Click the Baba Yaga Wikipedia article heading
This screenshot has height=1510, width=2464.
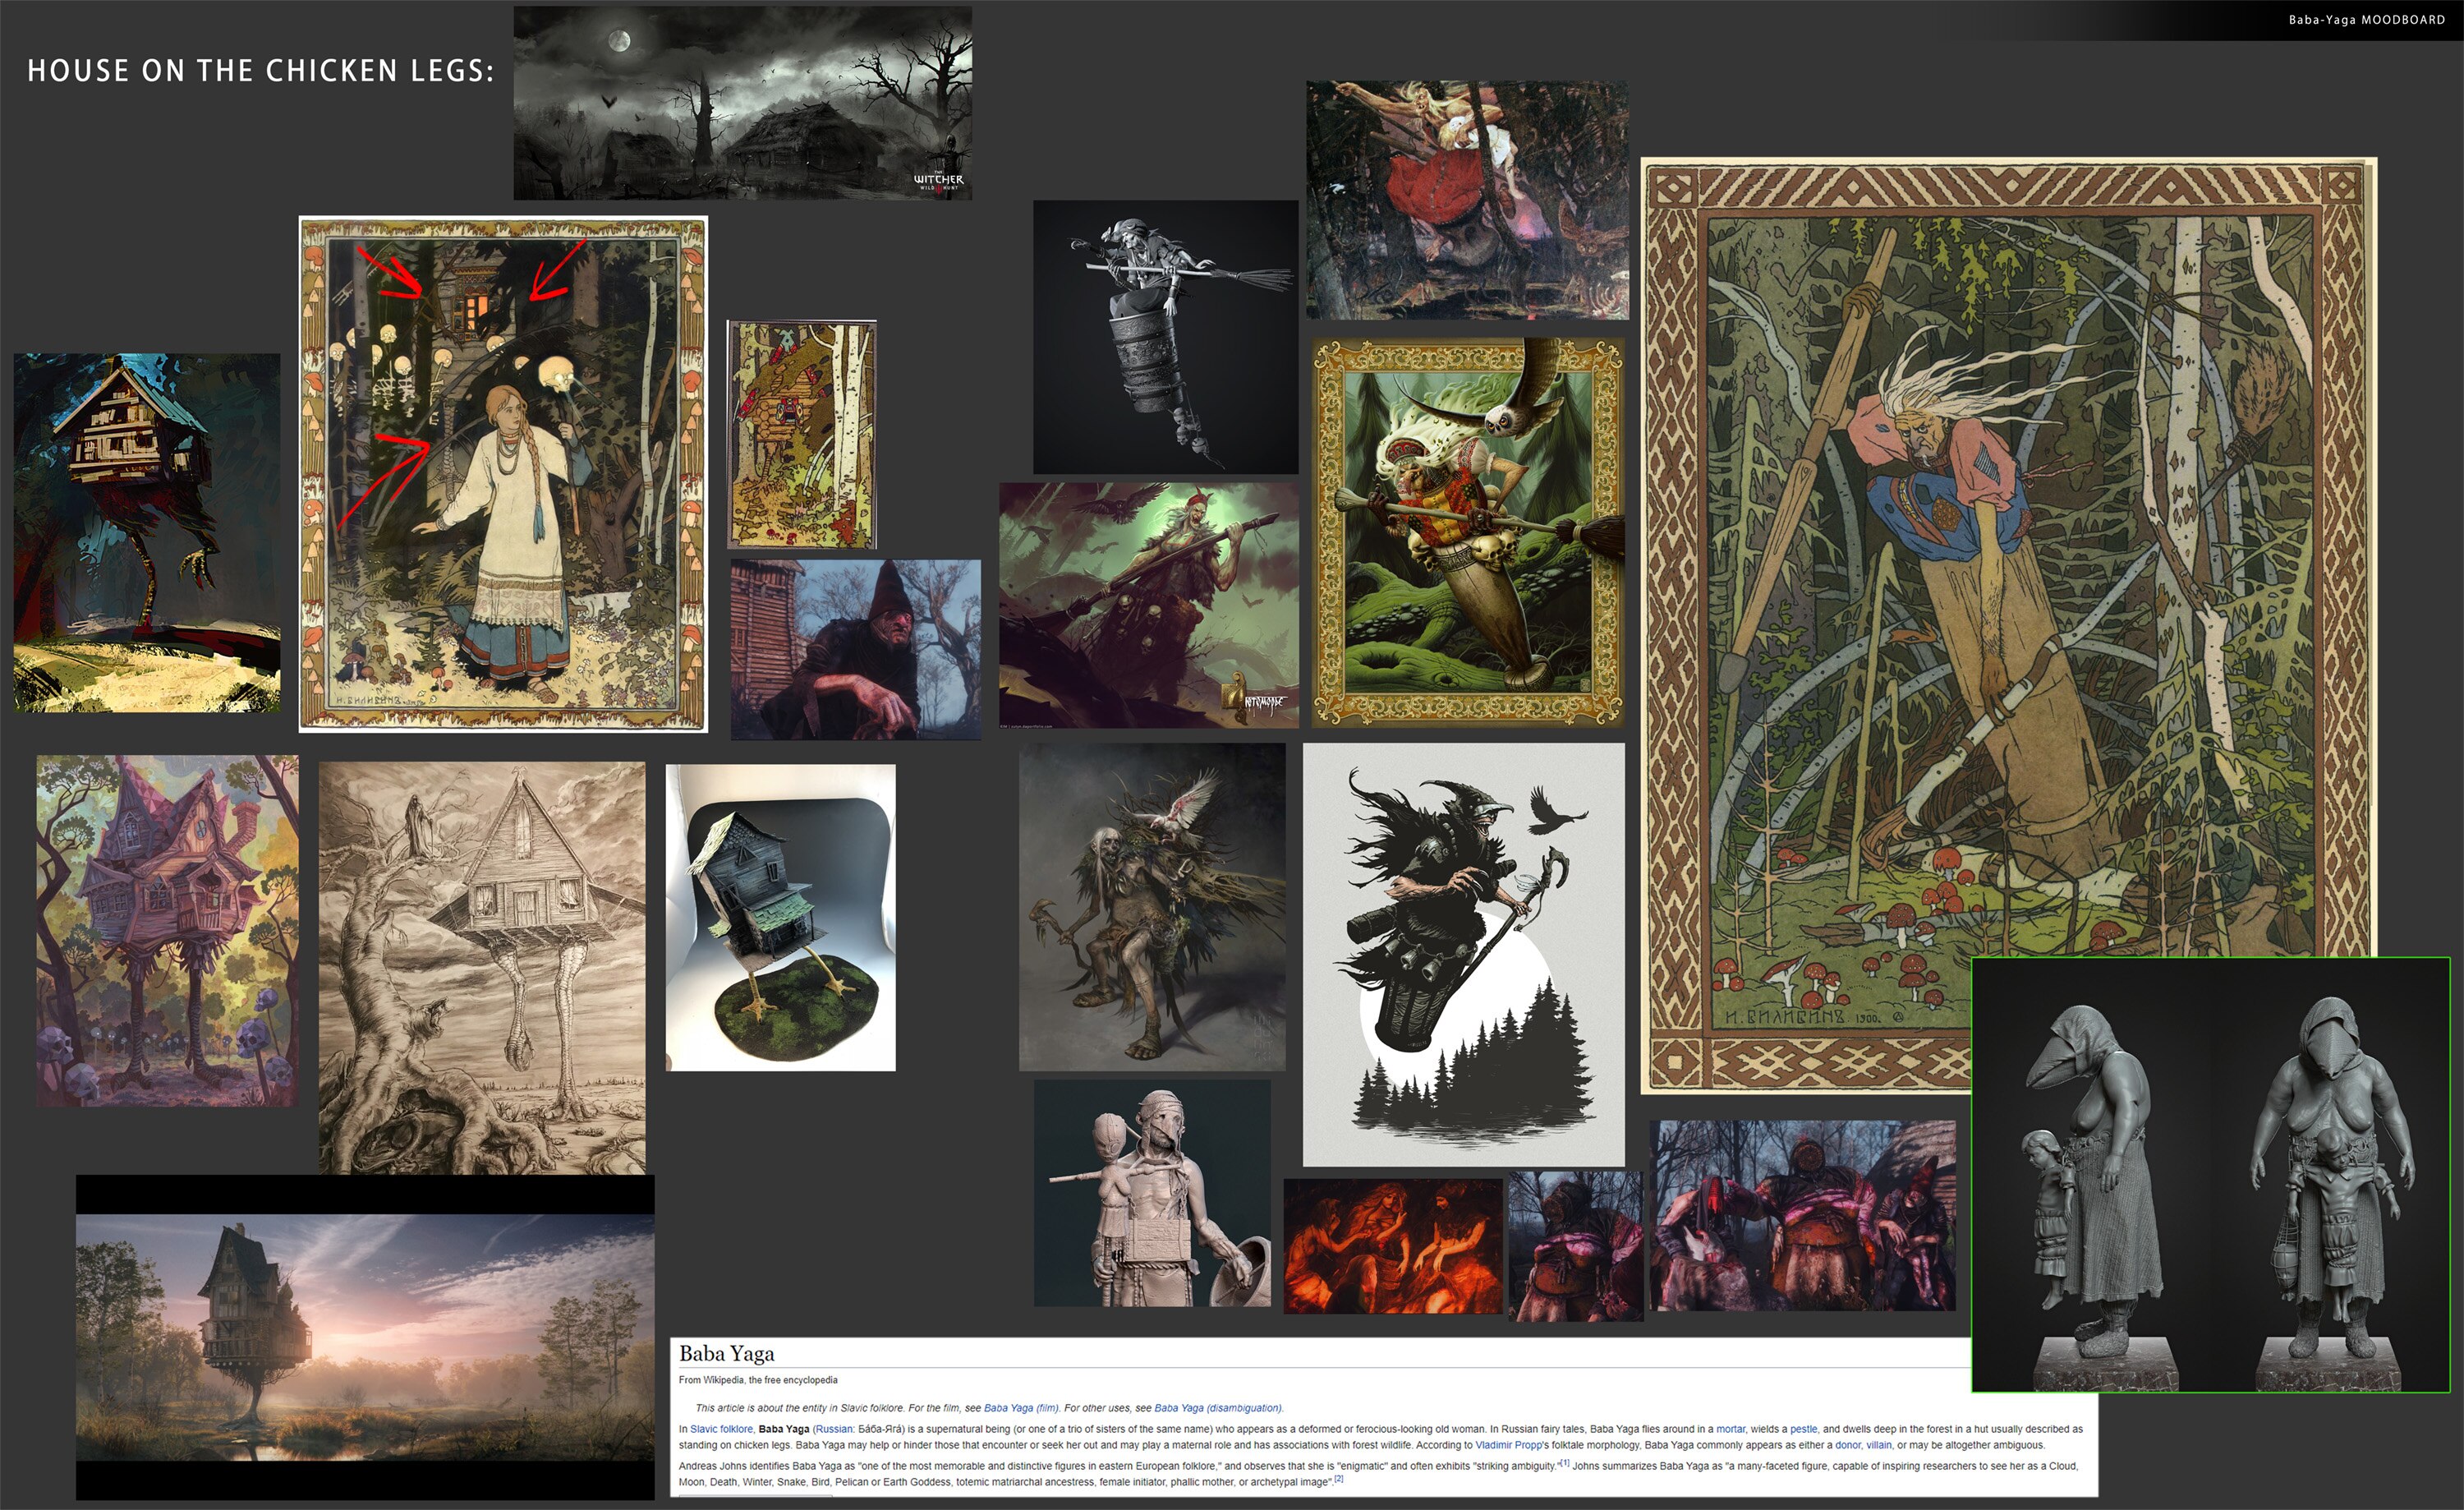(x=727, y=1354)
